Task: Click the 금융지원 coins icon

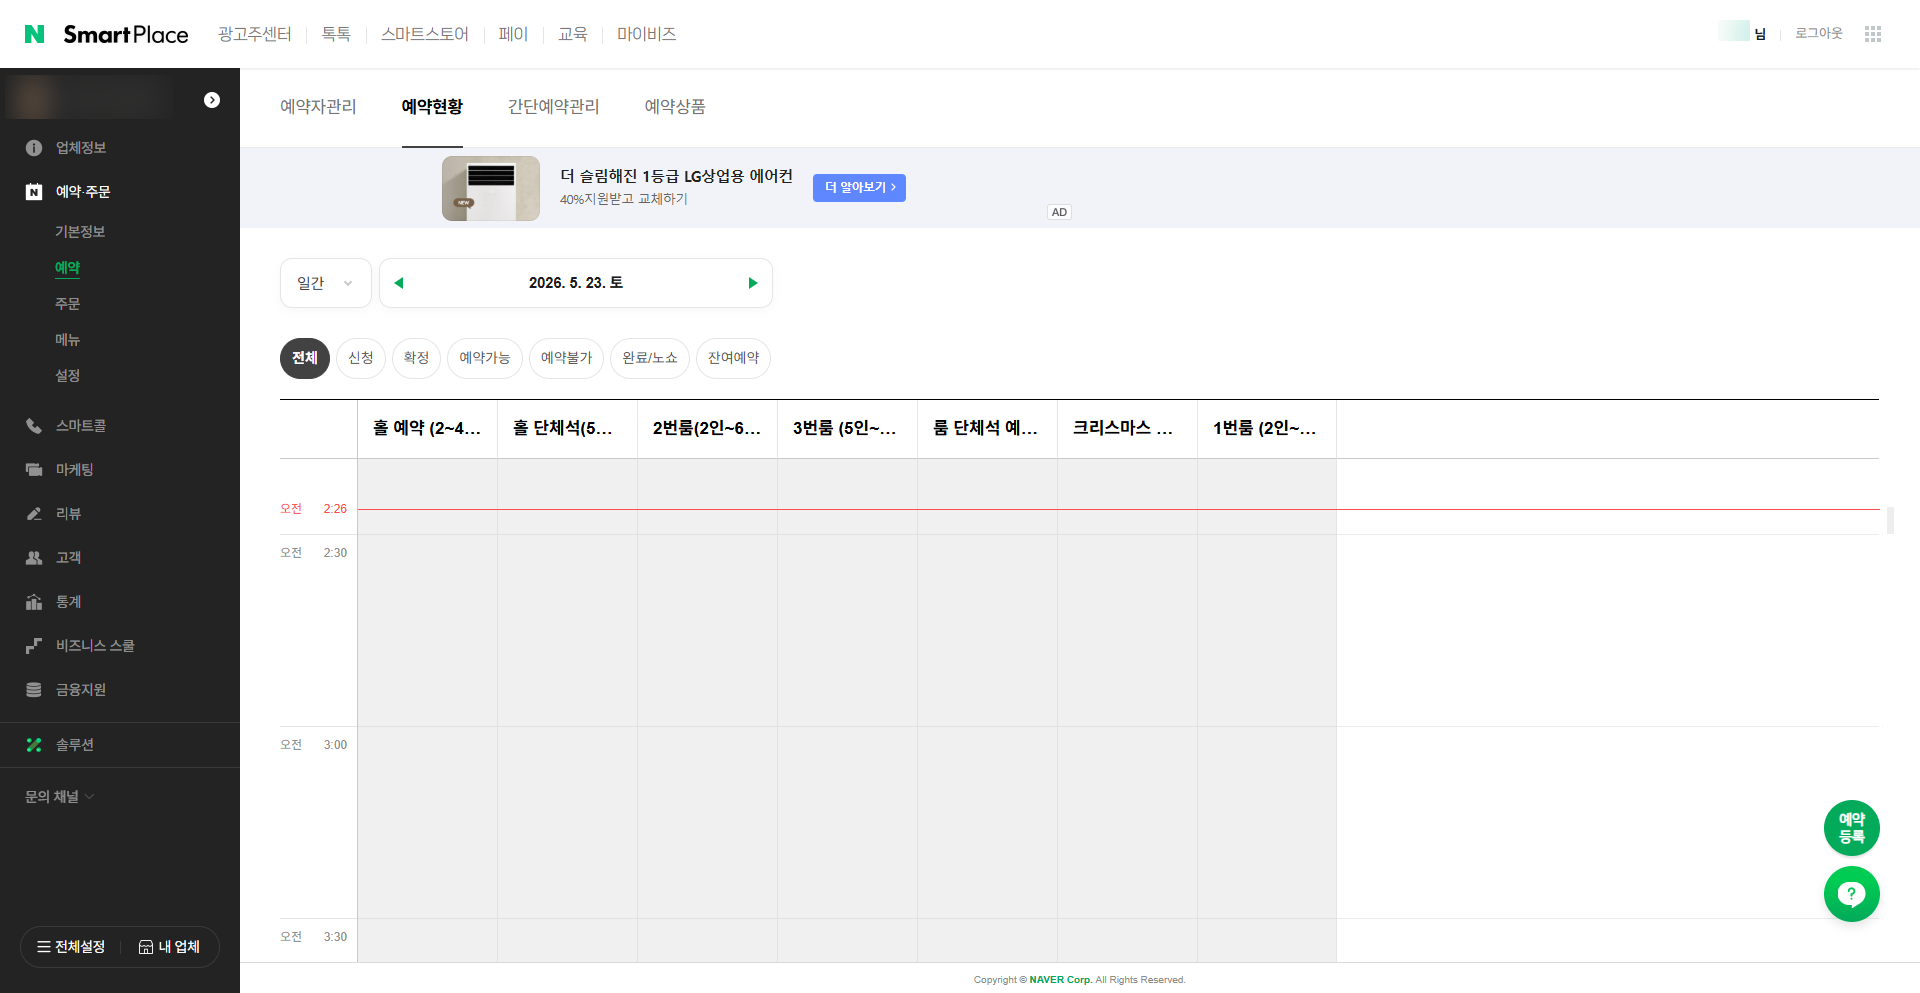Action: point(34,690)
